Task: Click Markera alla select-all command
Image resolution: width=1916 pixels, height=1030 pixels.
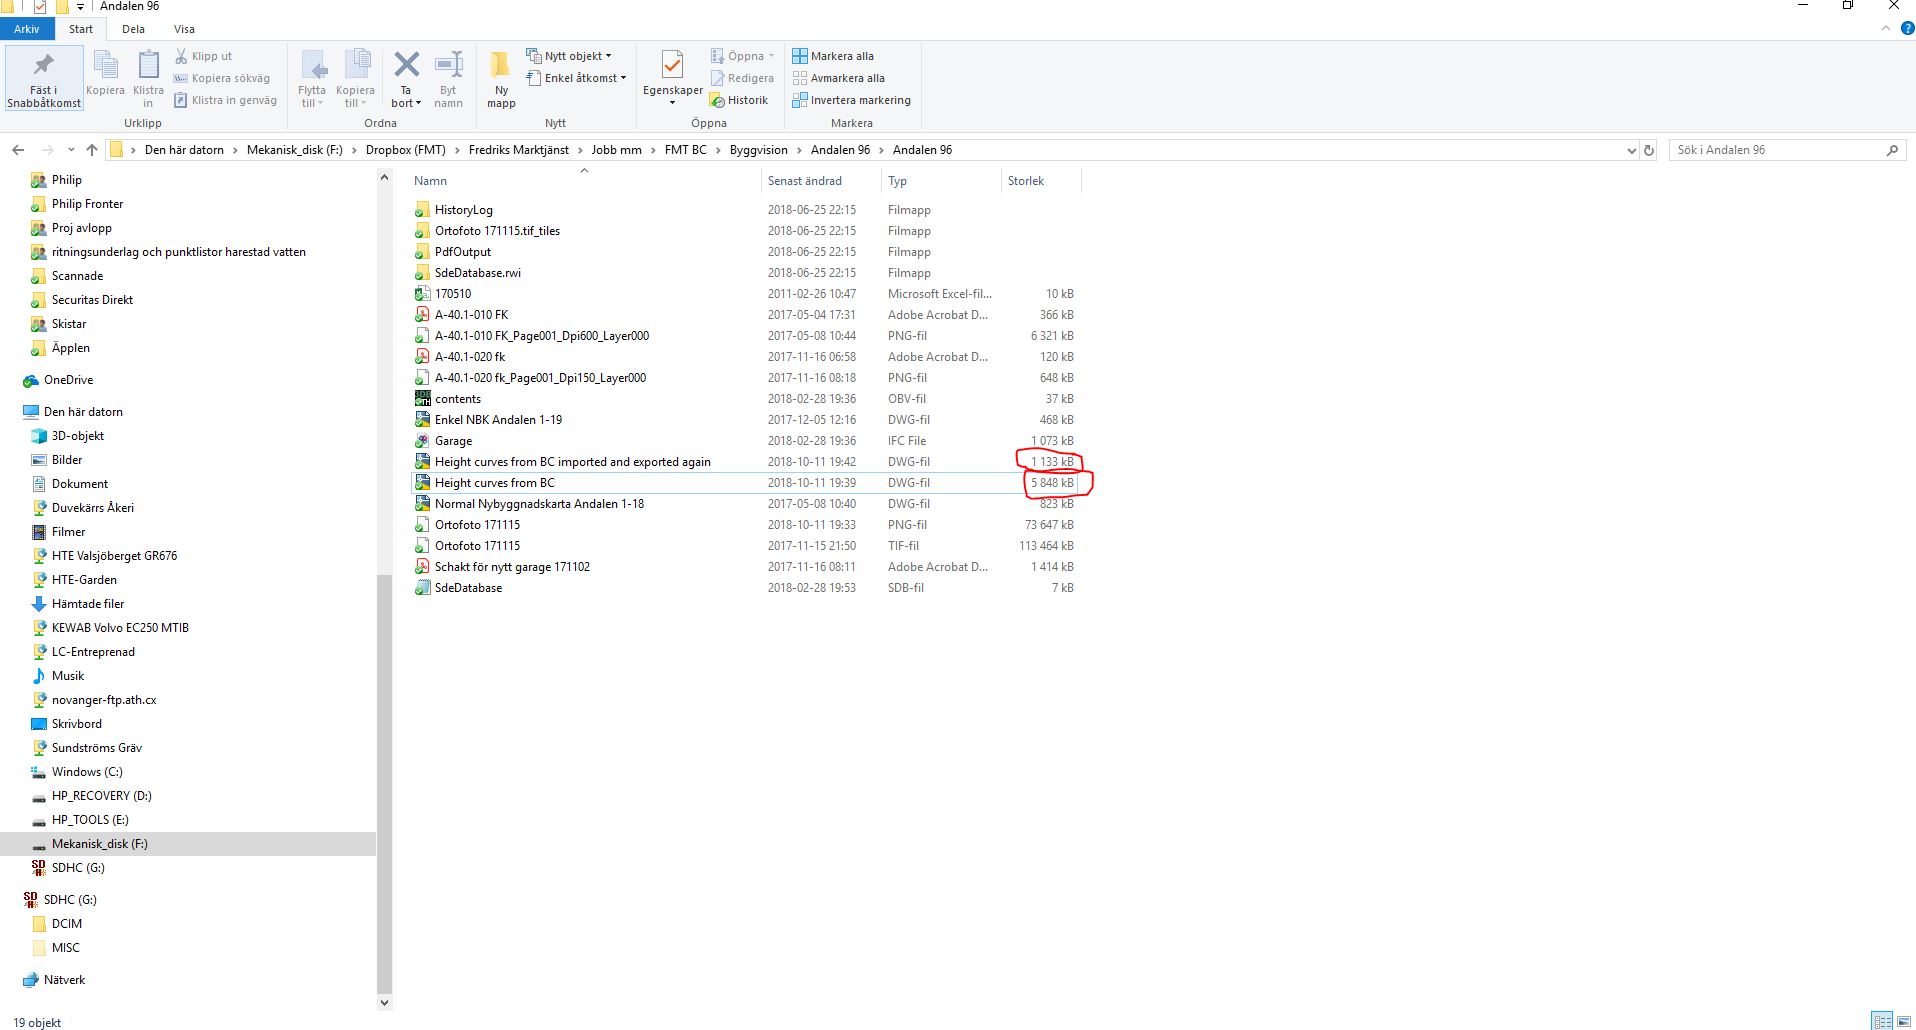Action: (x=833, y=56)
